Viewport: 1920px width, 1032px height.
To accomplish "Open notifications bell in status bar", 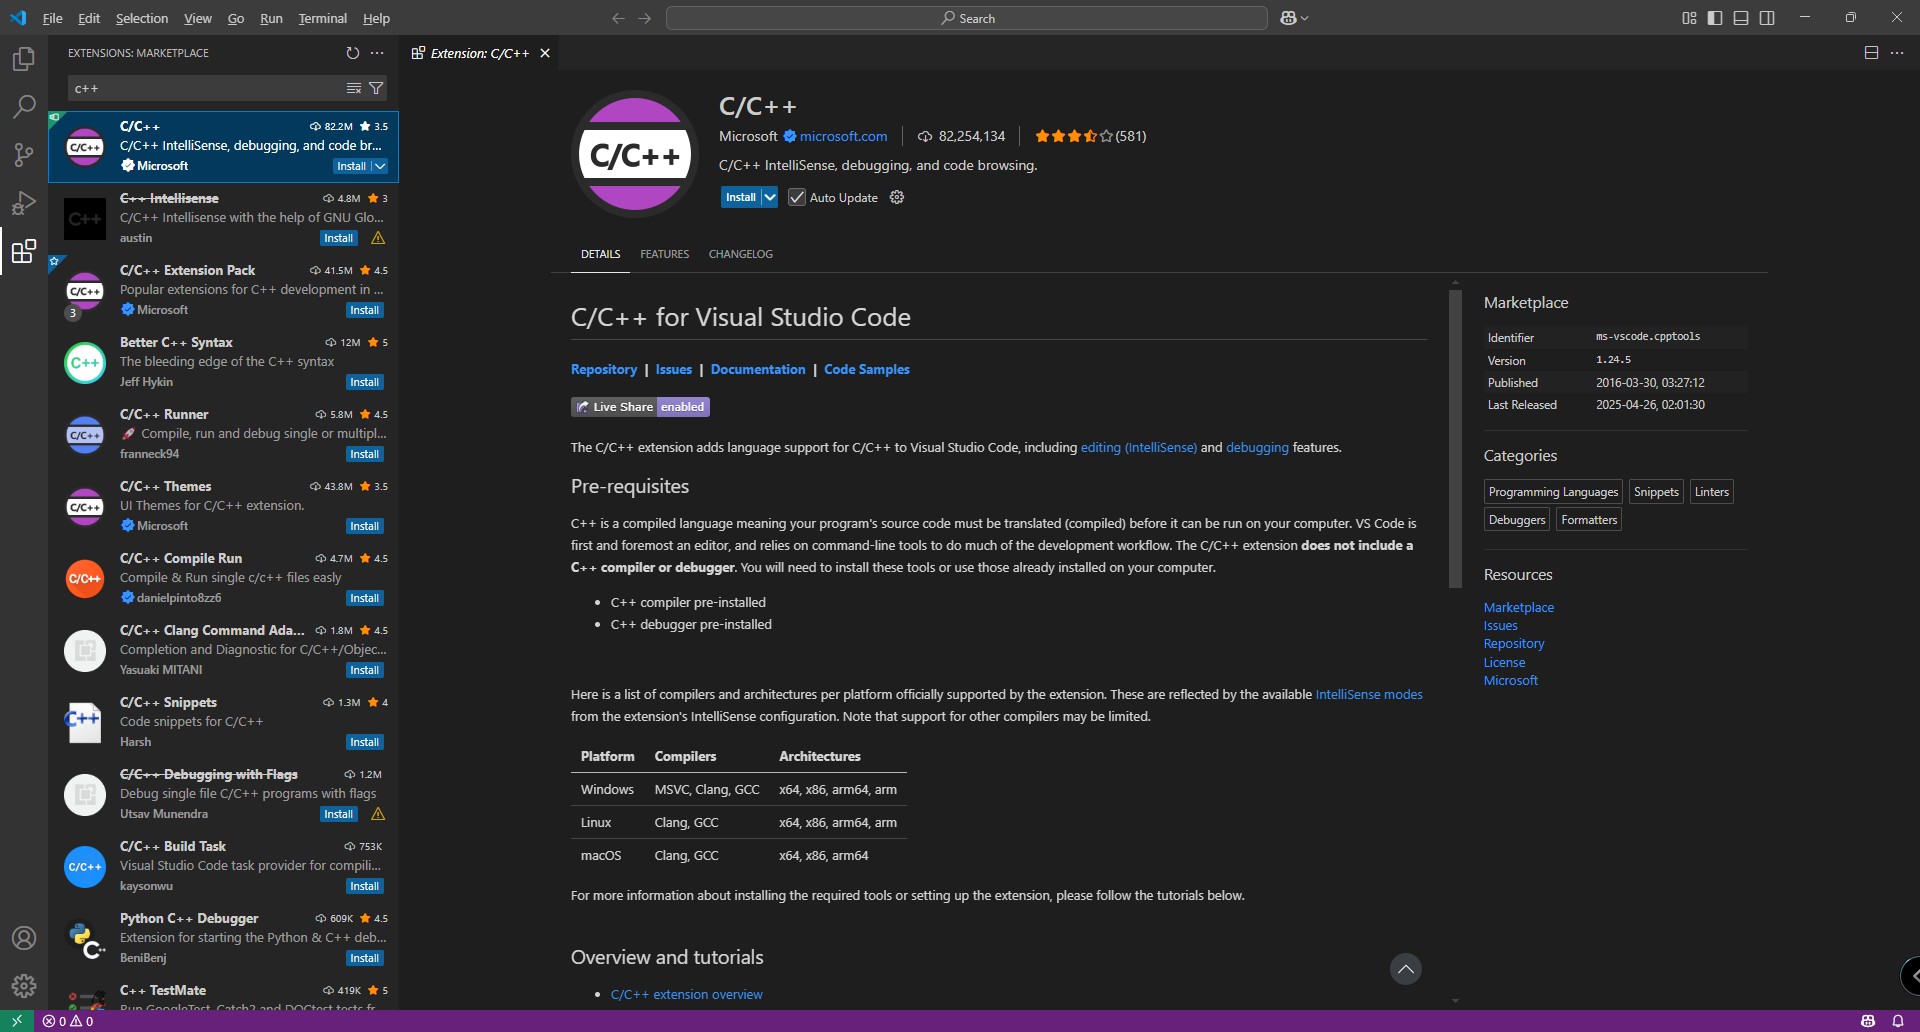I will 1898,1021.
